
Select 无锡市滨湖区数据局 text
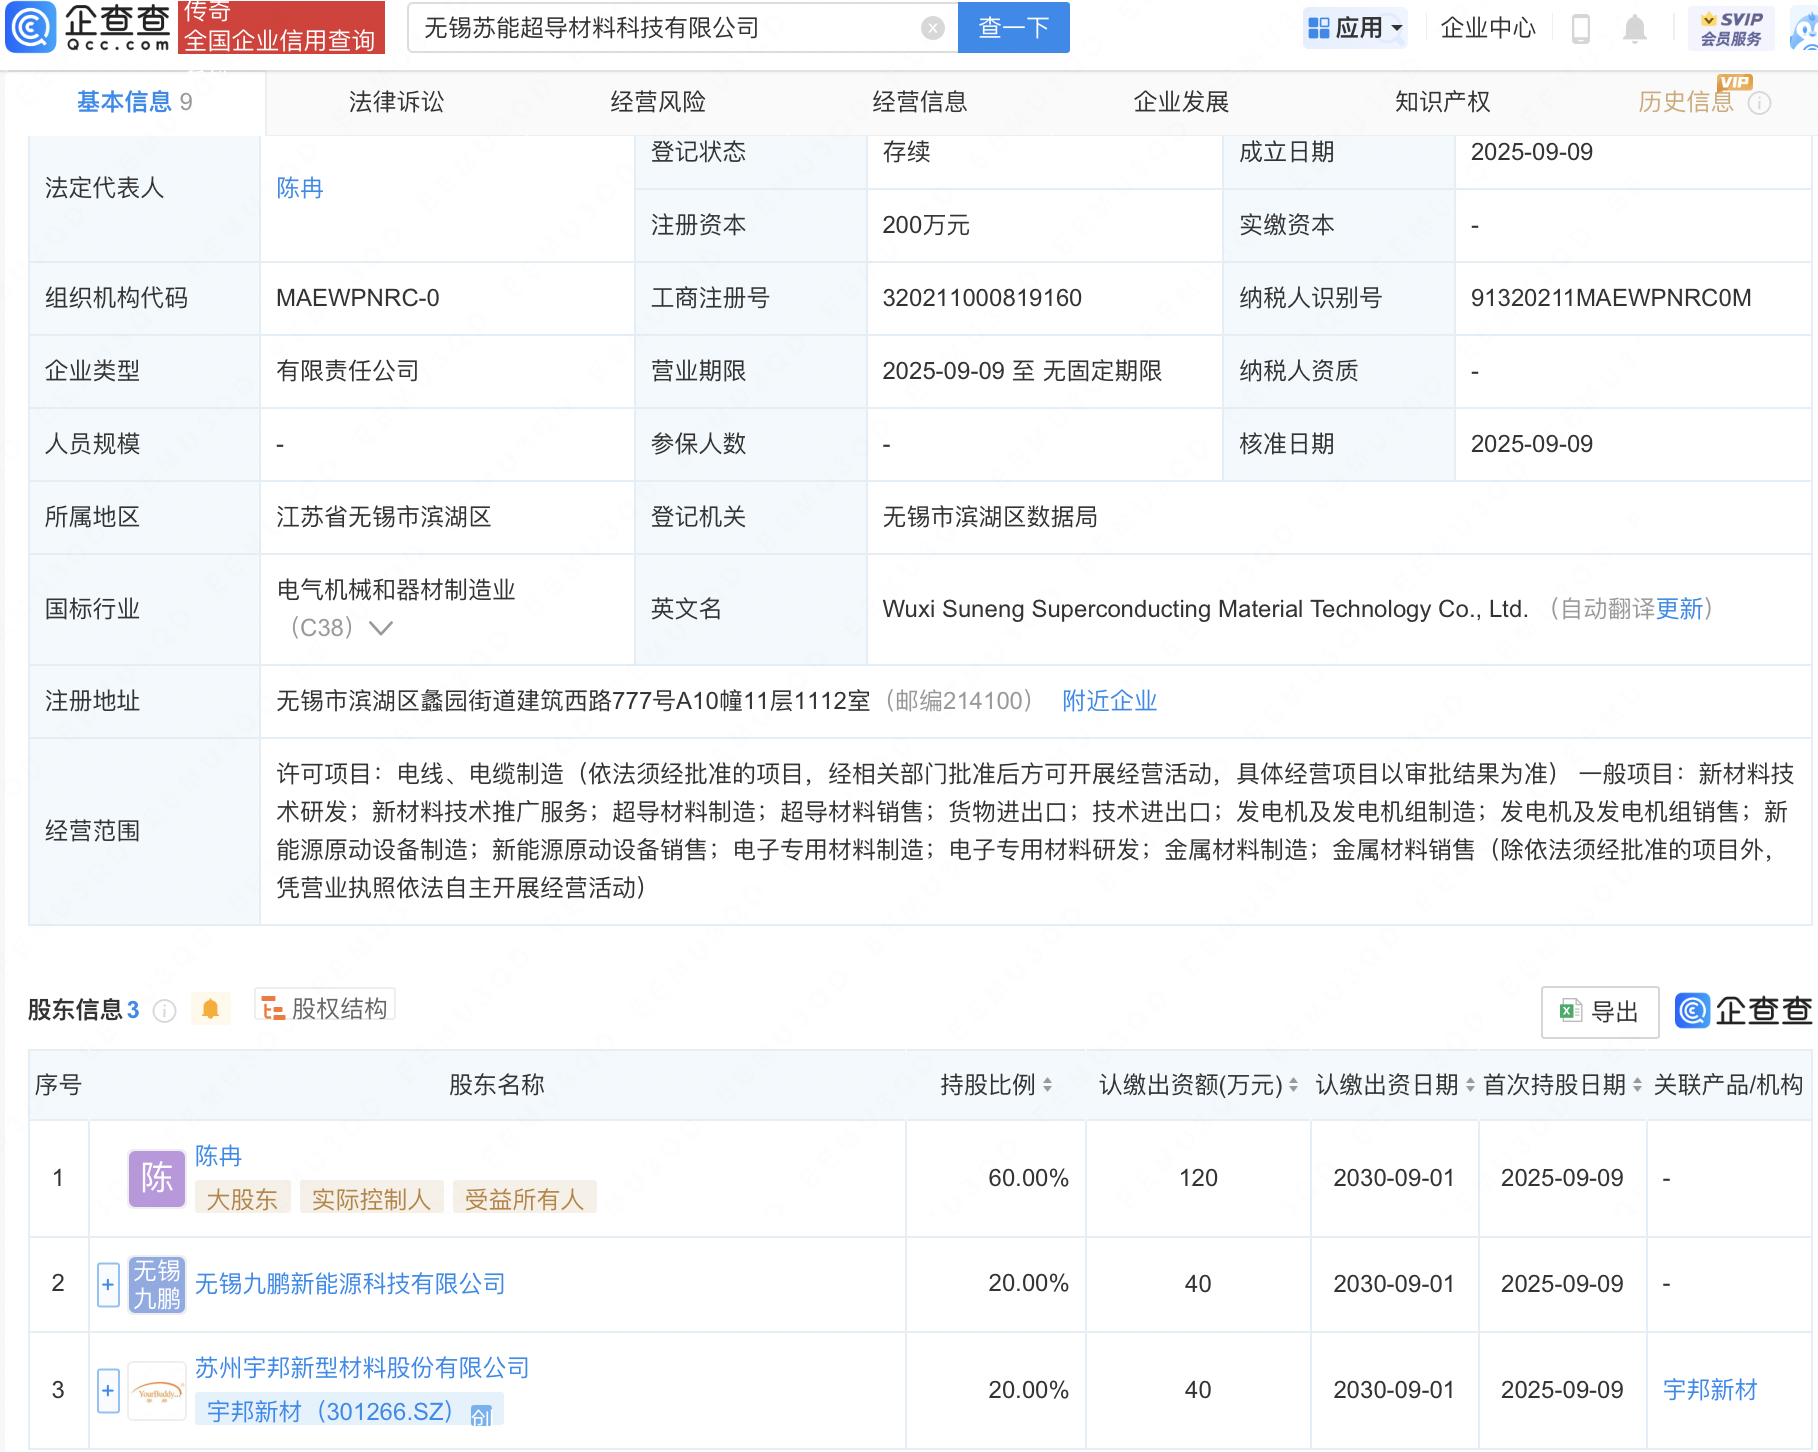[x=990, y=517]
